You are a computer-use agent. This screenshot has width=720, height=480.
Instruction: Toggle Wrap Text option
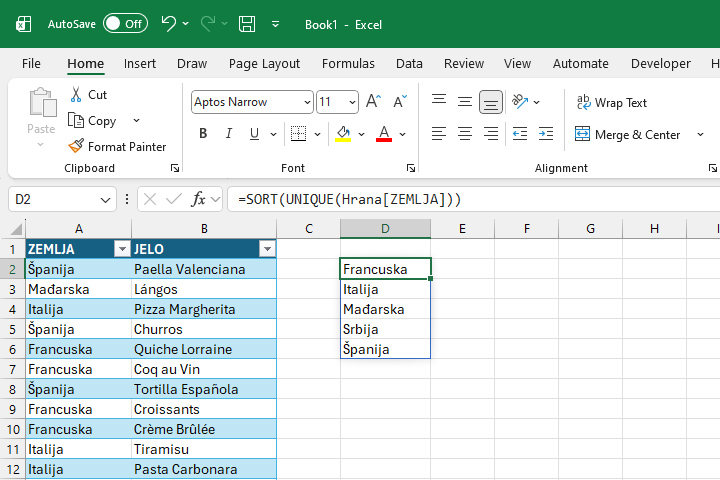tap(611, 103)
